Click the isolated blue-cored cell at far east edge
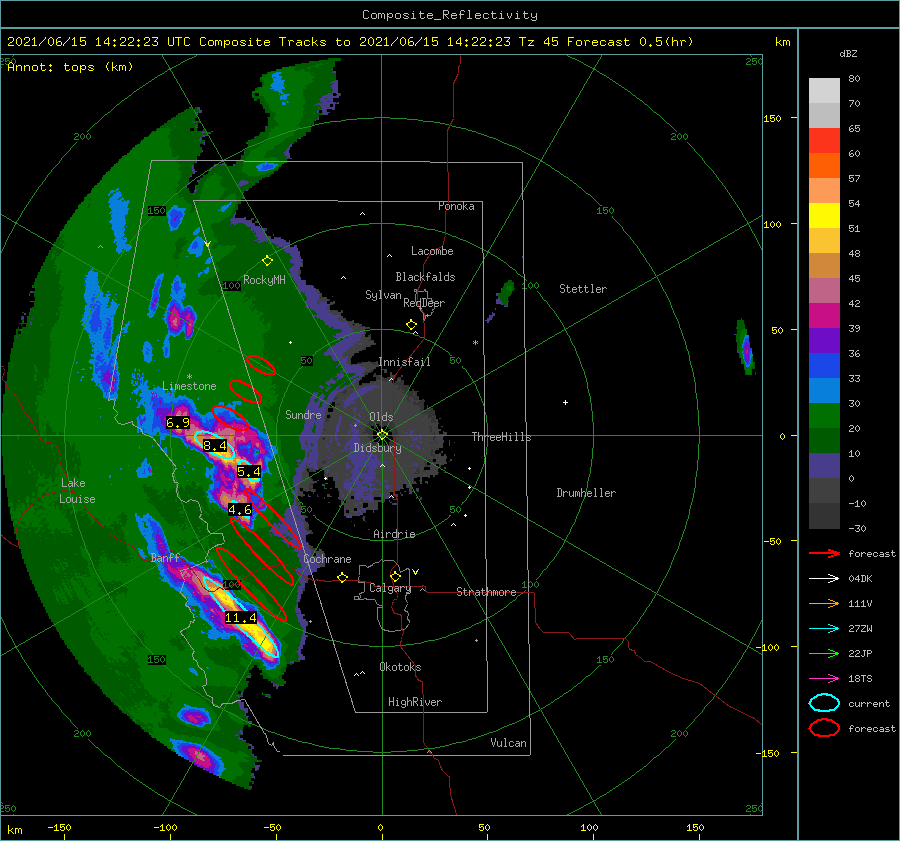The width and height of the screenshot is (900, 841). pos(745,348)
